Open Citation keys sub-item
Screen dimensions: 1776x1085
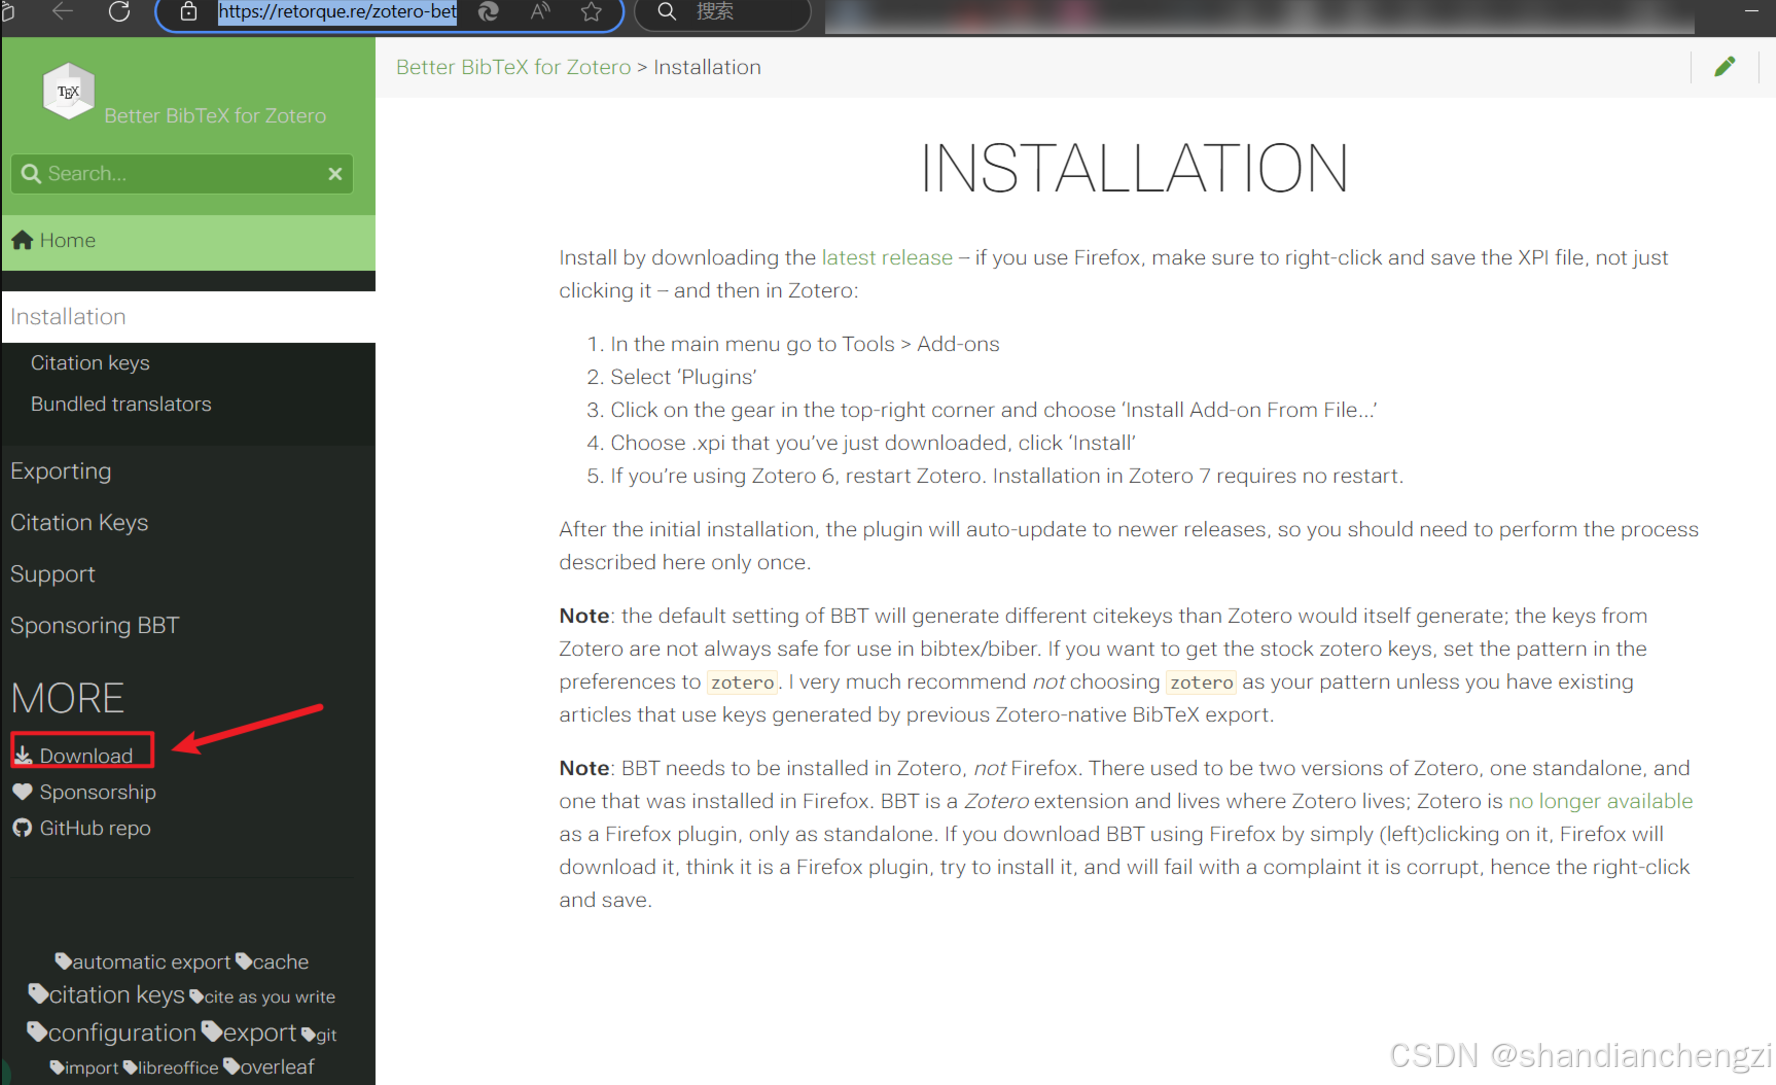click(90, 363)
